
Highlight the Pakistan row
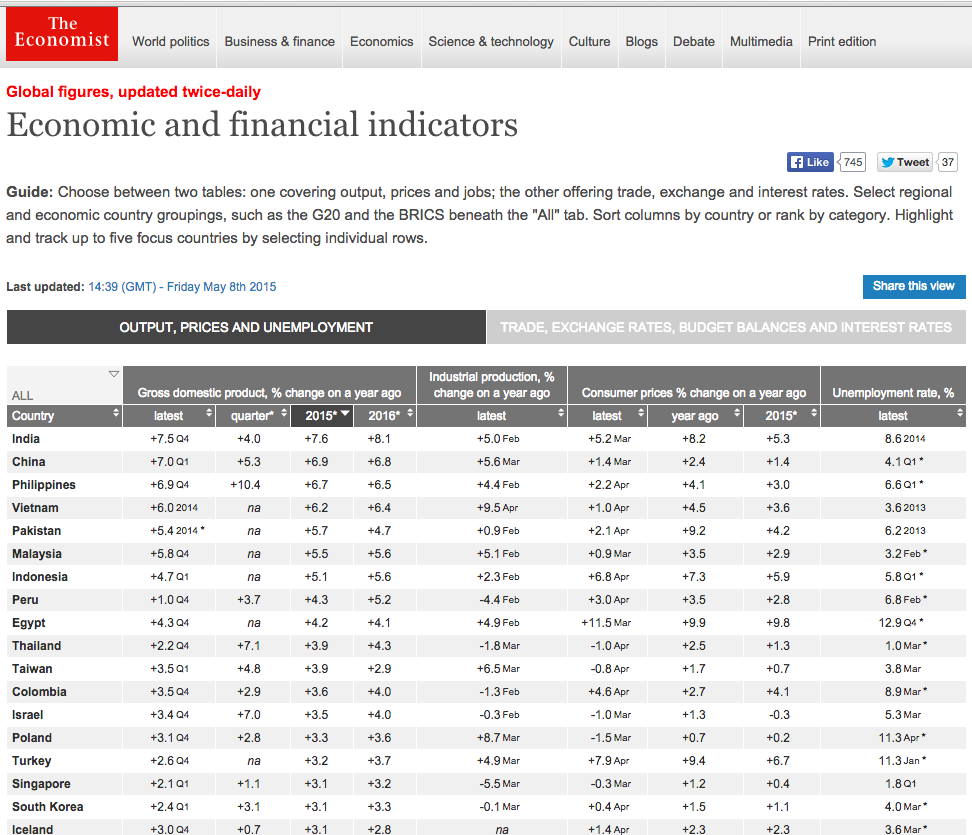(486, 531)
